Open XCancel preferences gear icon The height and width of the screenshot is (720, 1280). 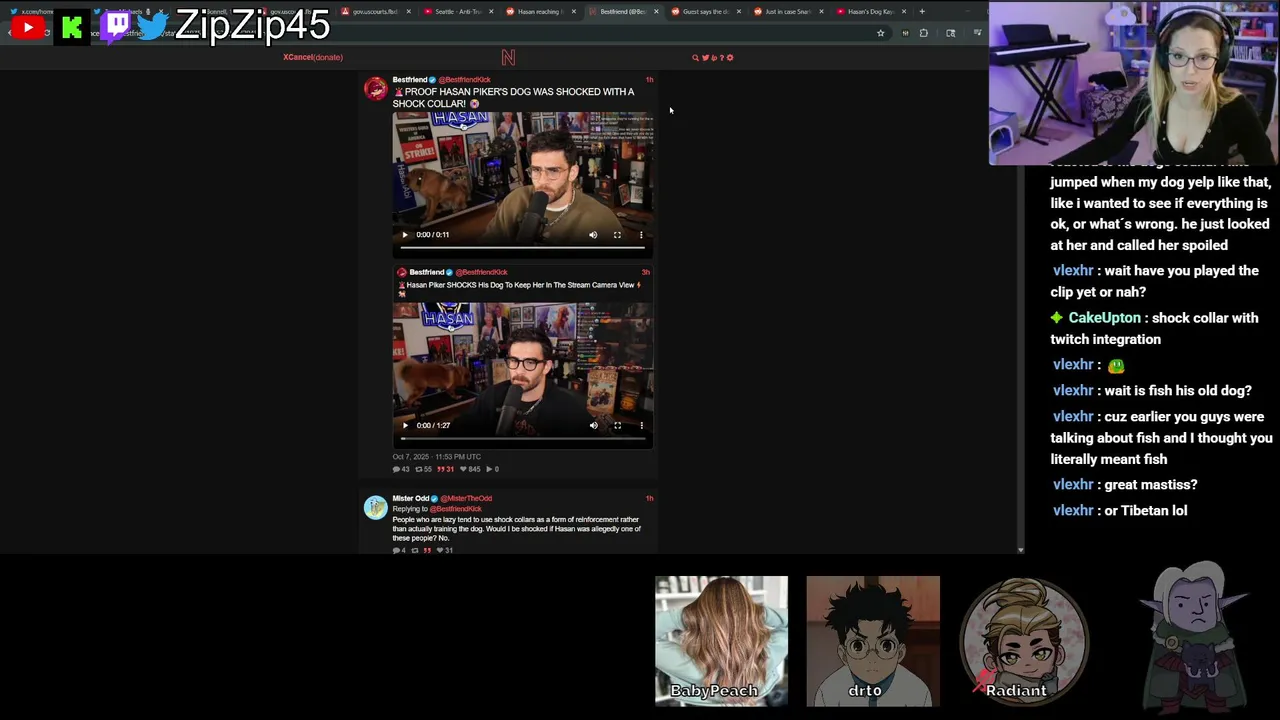[730, 58]
